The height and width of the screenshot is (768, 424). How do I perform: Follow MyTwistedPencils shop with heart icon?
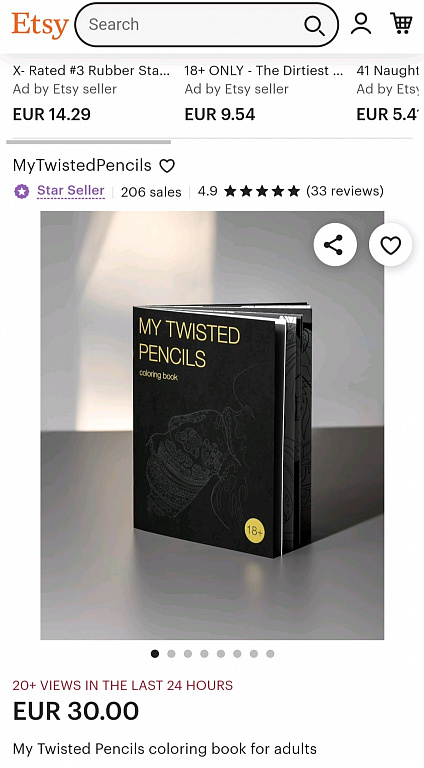[167, 166]
